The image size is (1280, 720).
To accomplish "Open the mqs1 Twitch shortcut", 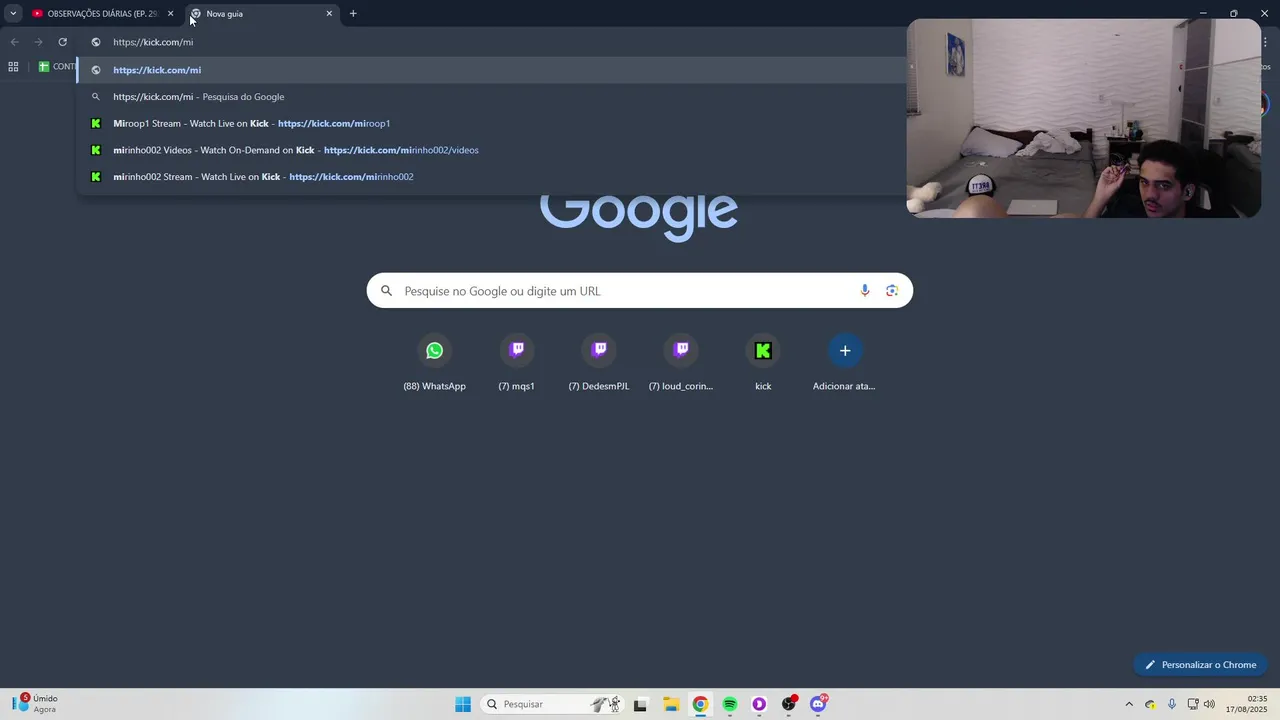I will point(517,363).
